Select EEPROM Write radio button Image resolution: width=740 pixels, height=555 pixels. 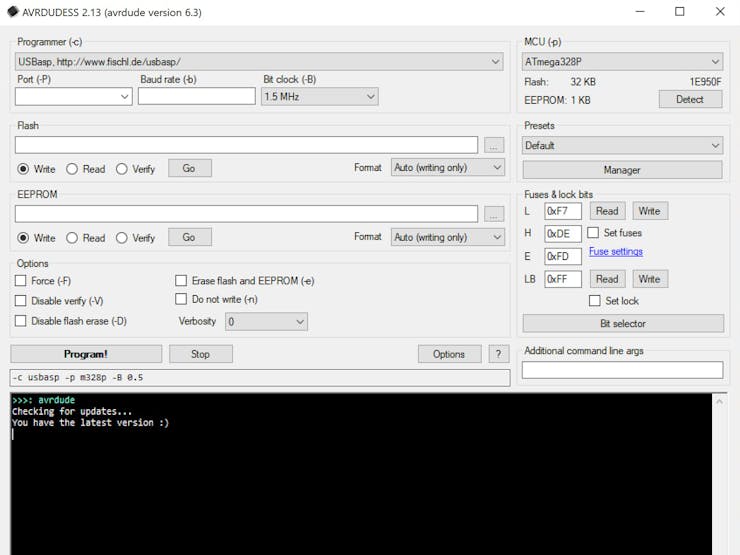tap(23, 238)
